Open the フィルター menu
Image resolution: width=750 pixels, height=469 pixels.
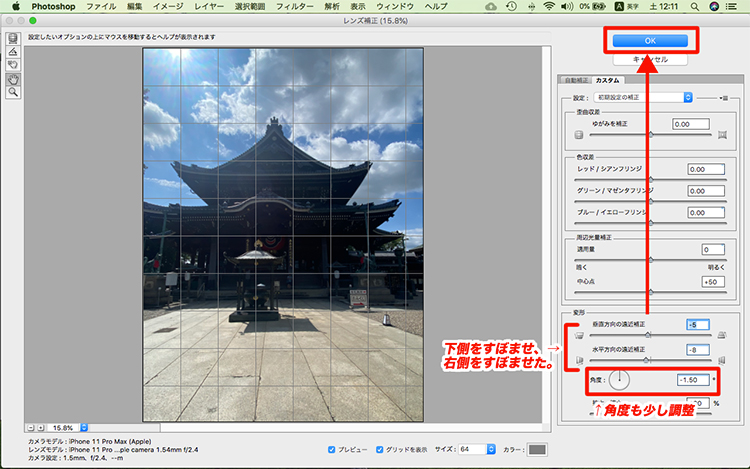(x=295, y=7)
